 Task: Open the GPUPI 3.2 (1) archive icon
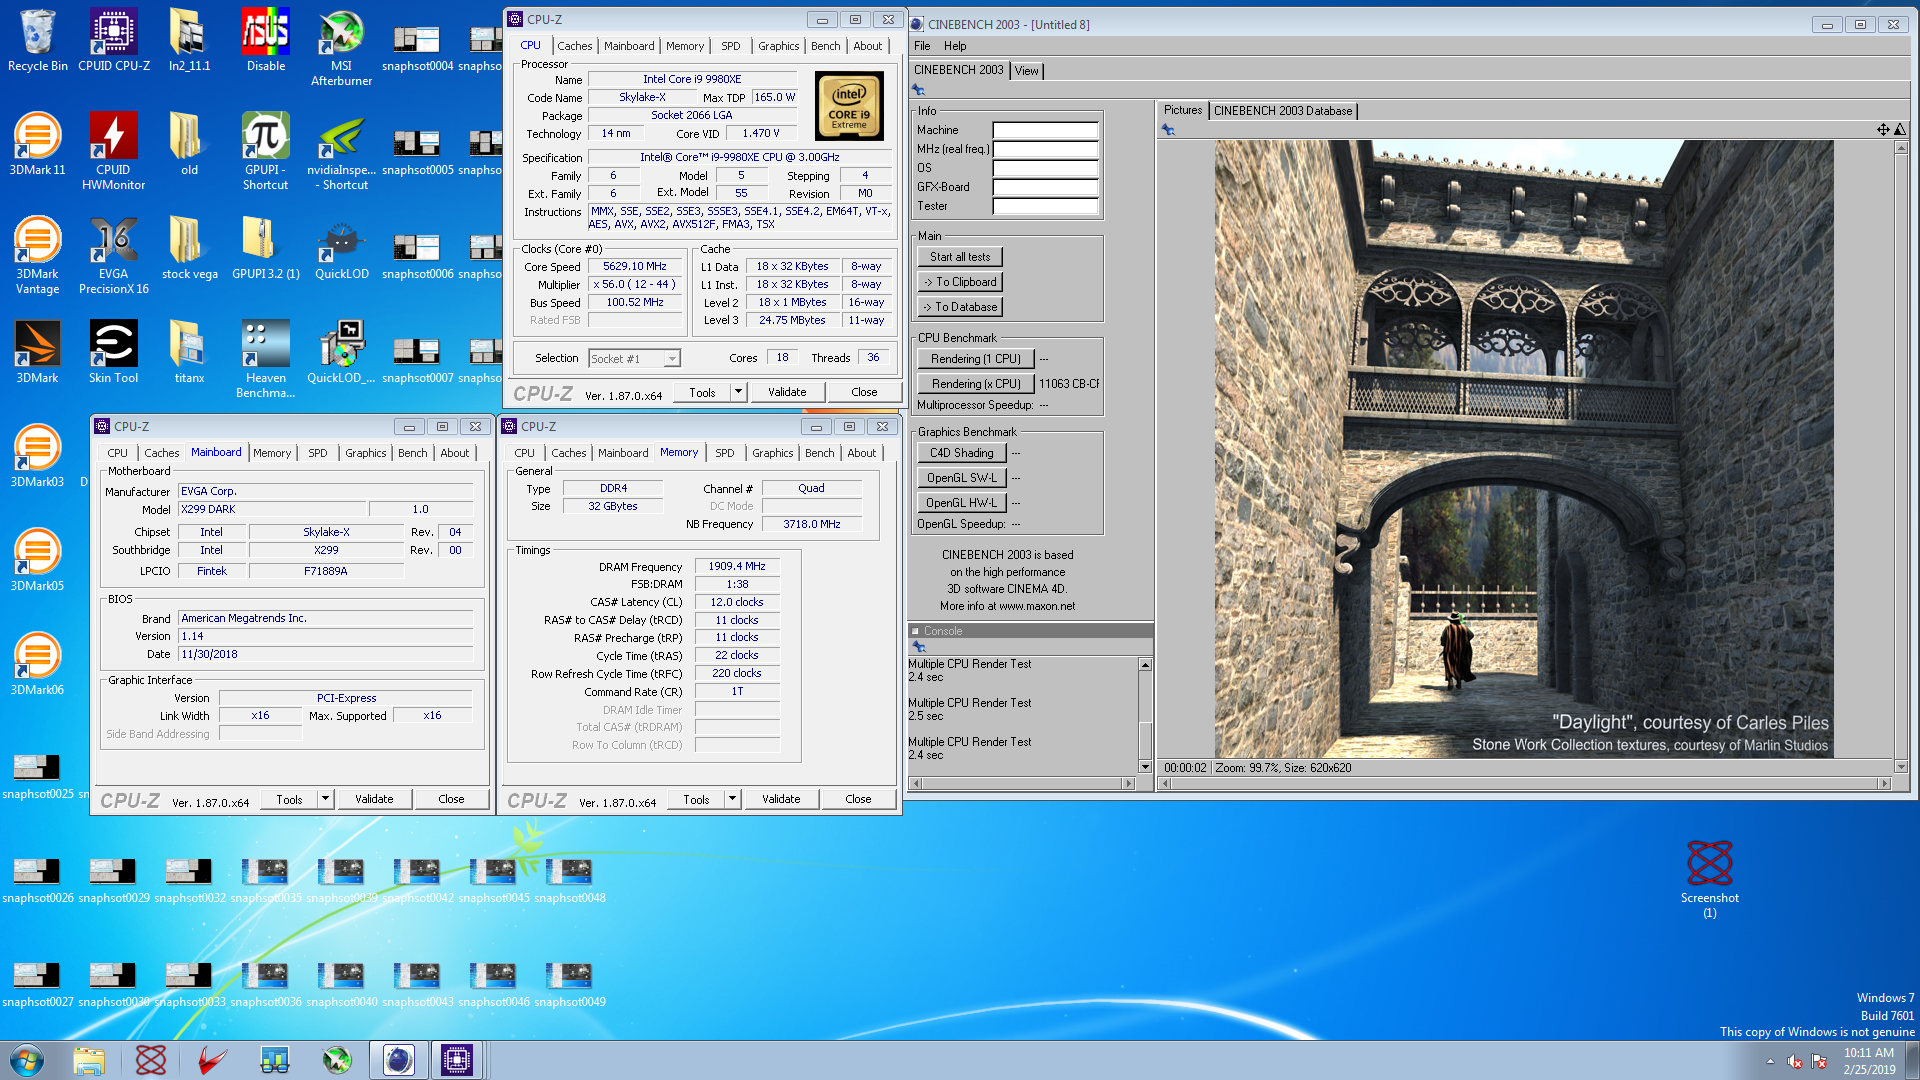(x=265, y=249)
